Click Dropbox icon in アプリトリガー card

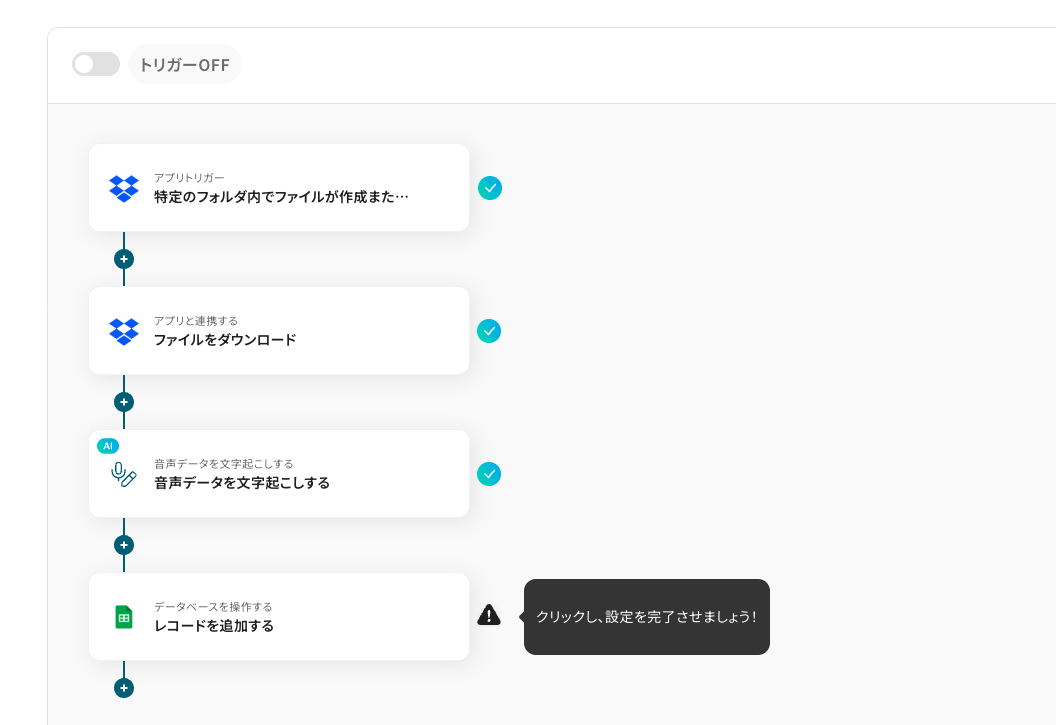click(x=124, y=188)
